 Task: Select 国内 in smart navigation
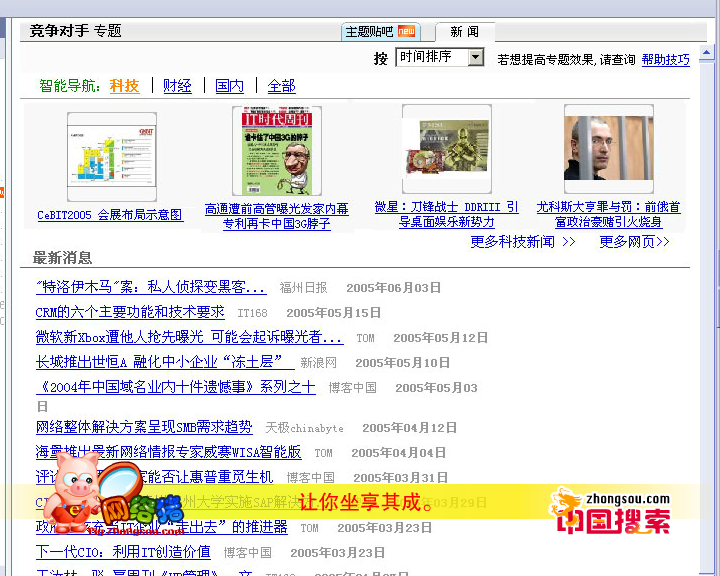pyautogui.click(x=230, y=86)
